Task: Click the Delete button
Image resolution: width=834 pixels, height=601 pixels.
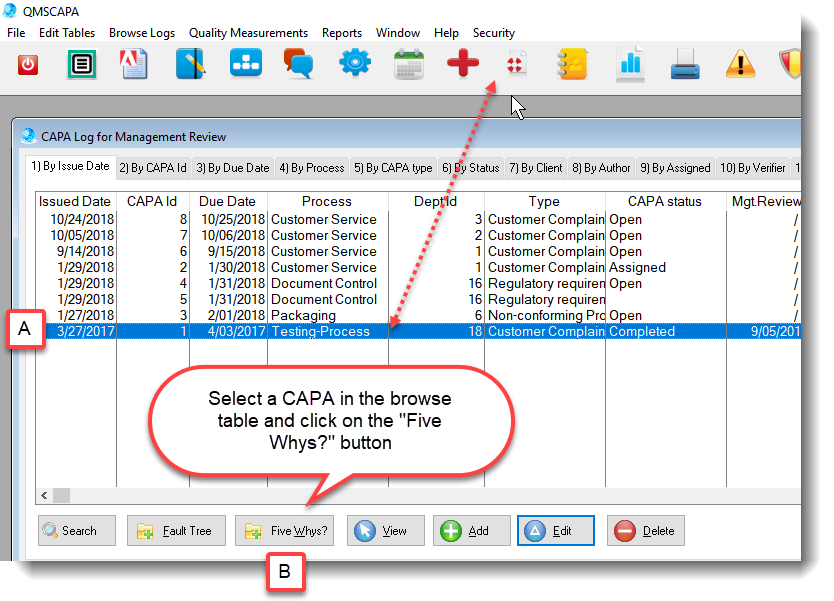Action: (x=647, y=531)
